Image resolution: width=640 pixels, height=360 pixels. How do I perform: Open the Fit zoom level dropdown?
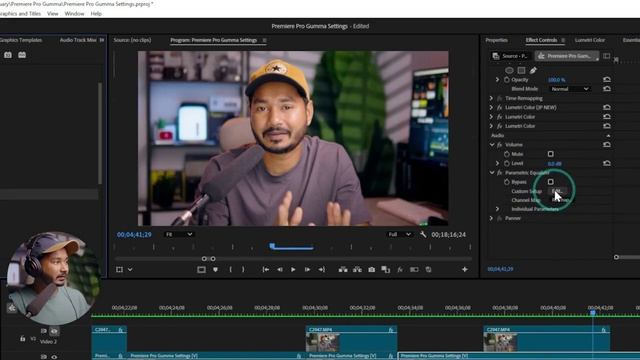click(x=179, y=234)
